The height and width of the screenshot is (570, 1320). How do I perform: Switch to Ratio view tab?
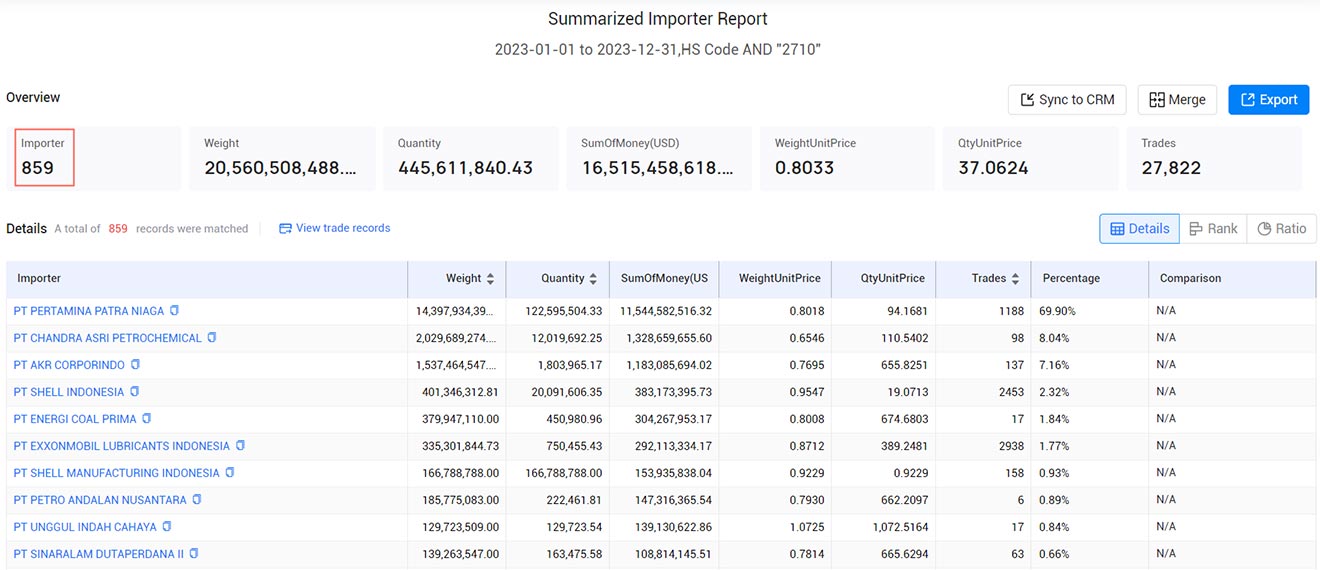1281,229
